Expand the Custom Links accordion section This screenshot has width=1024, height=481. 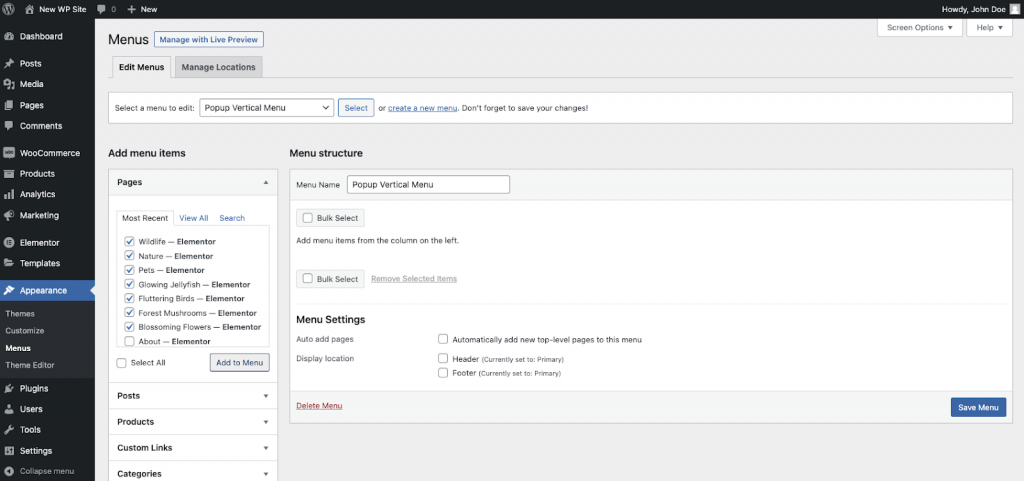[192, 448]
